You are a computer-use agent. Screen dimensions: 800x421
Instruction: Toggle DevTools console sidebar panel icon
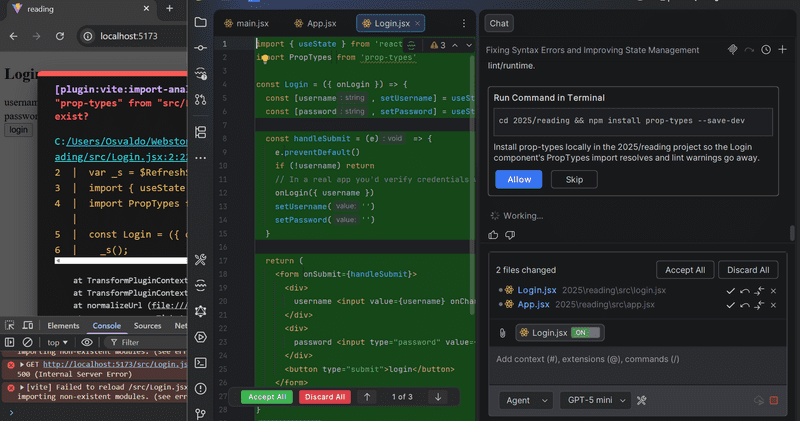pyautogui.click(x=10, y=342)
